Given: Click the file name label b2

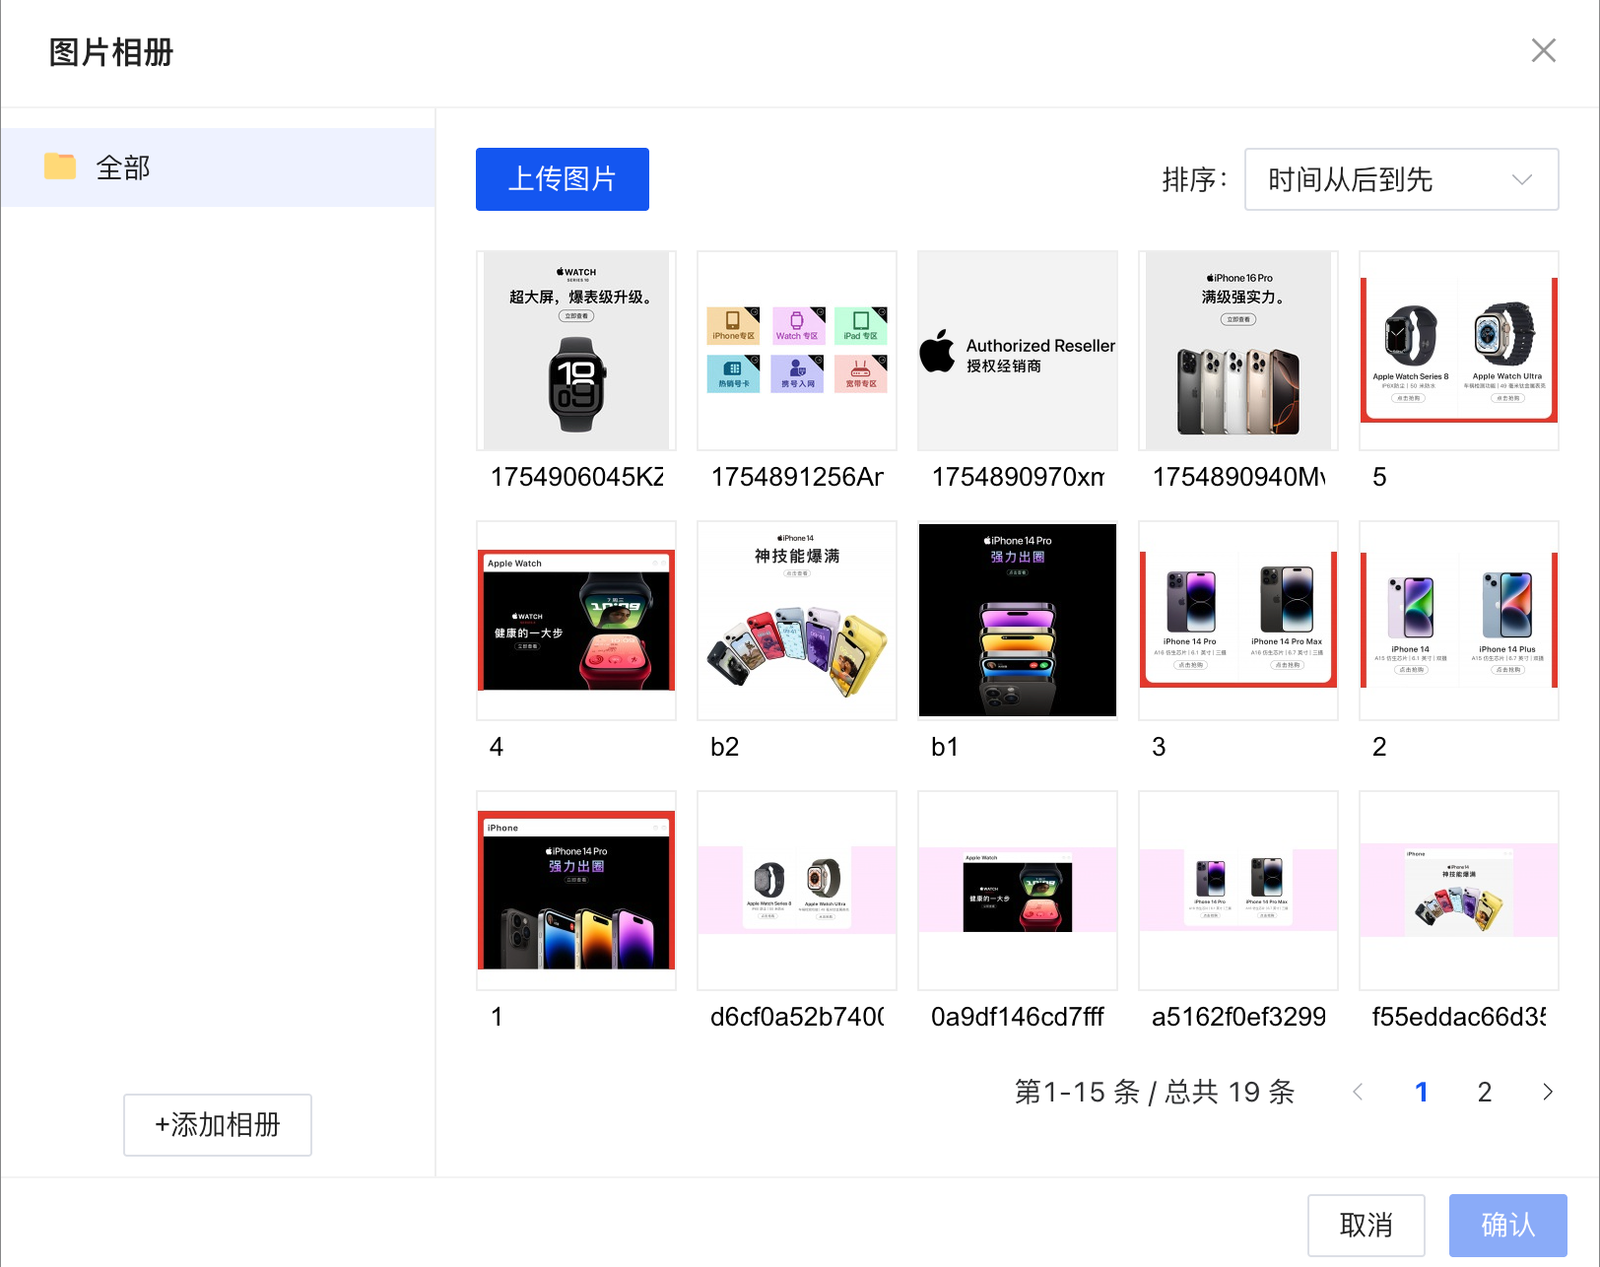Looking at the screenshot, I should point(725,747).
